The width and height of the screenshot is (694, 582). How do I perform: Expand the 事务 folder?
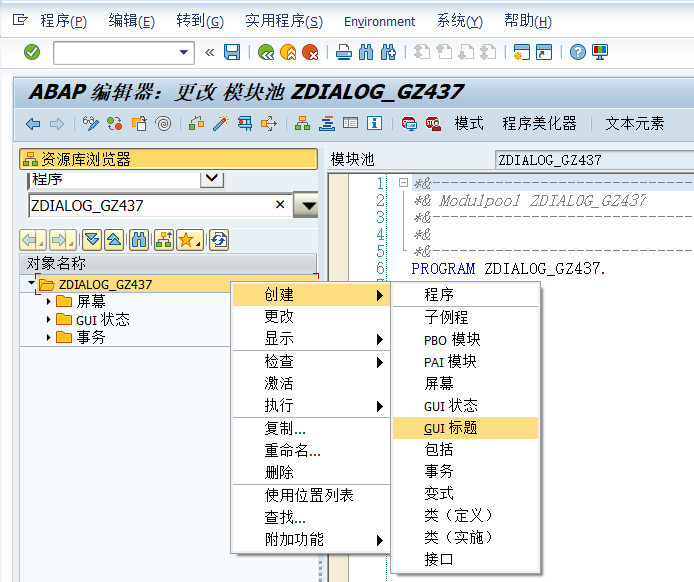click(x=49, y=338)
